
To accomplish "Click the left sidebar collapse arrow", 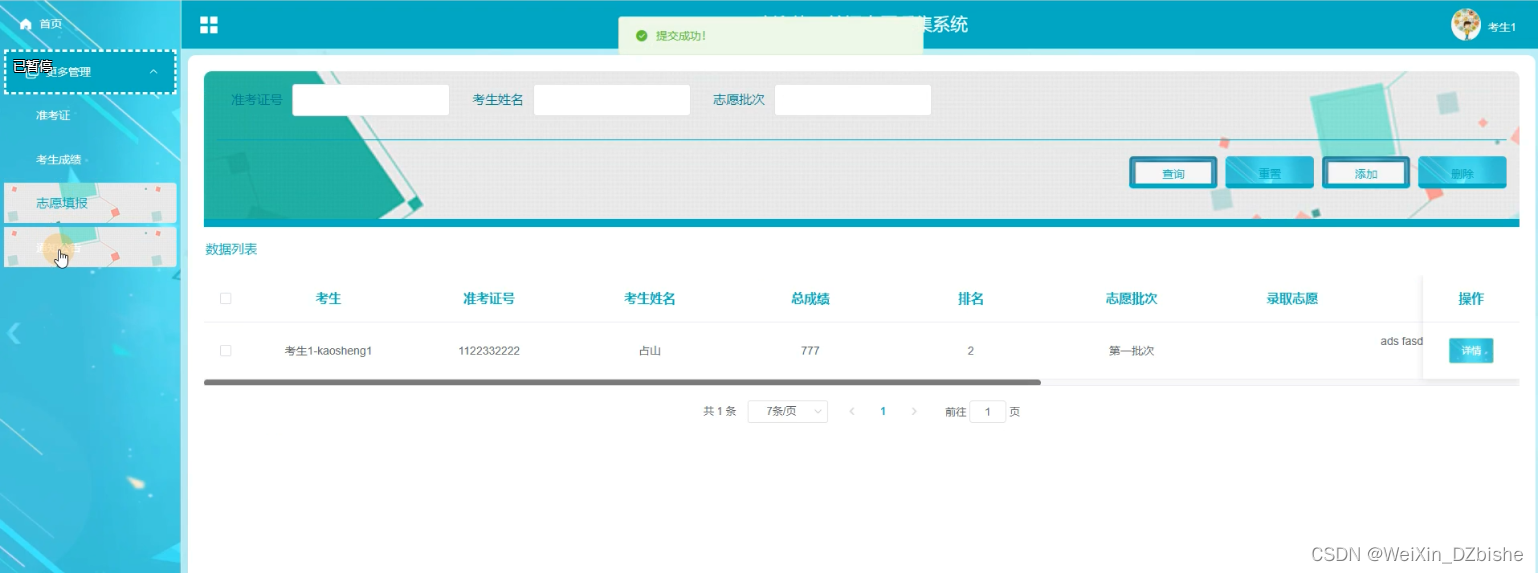I will 14,333.
